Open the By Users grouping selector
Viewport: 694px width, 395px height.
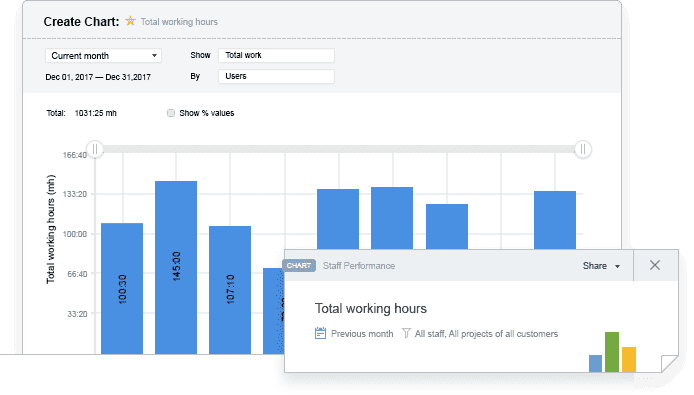[276, 76]
